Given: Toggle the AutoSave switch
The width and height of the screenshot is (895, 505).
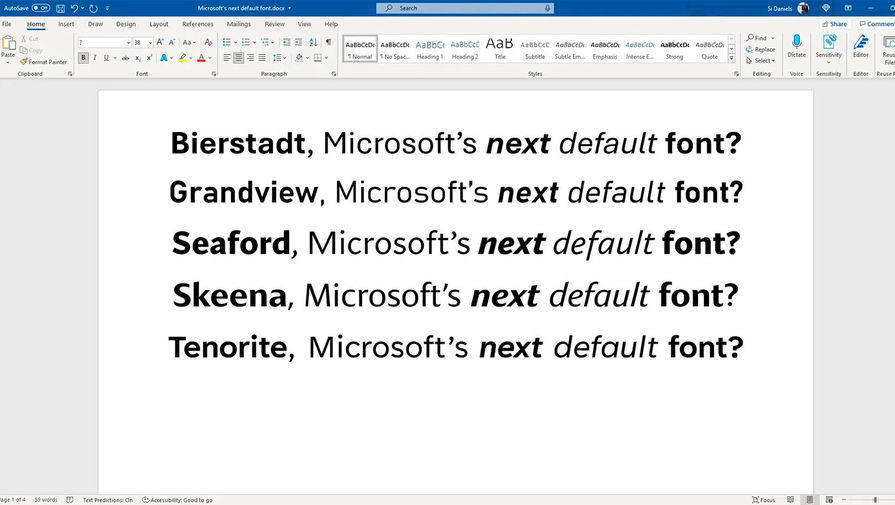Looking at the screenshot, I should point(41,8).
